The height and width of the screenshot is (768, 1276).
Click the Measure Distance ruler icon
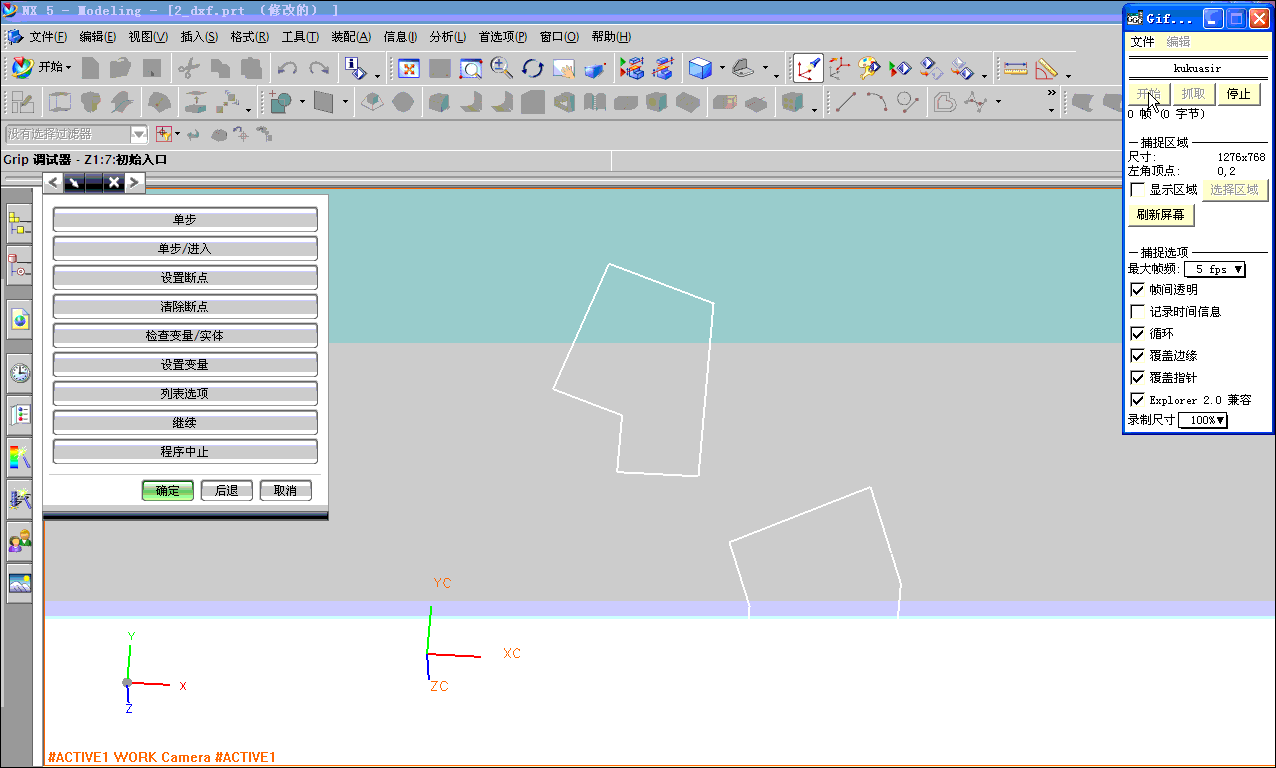coord(1016,69)
